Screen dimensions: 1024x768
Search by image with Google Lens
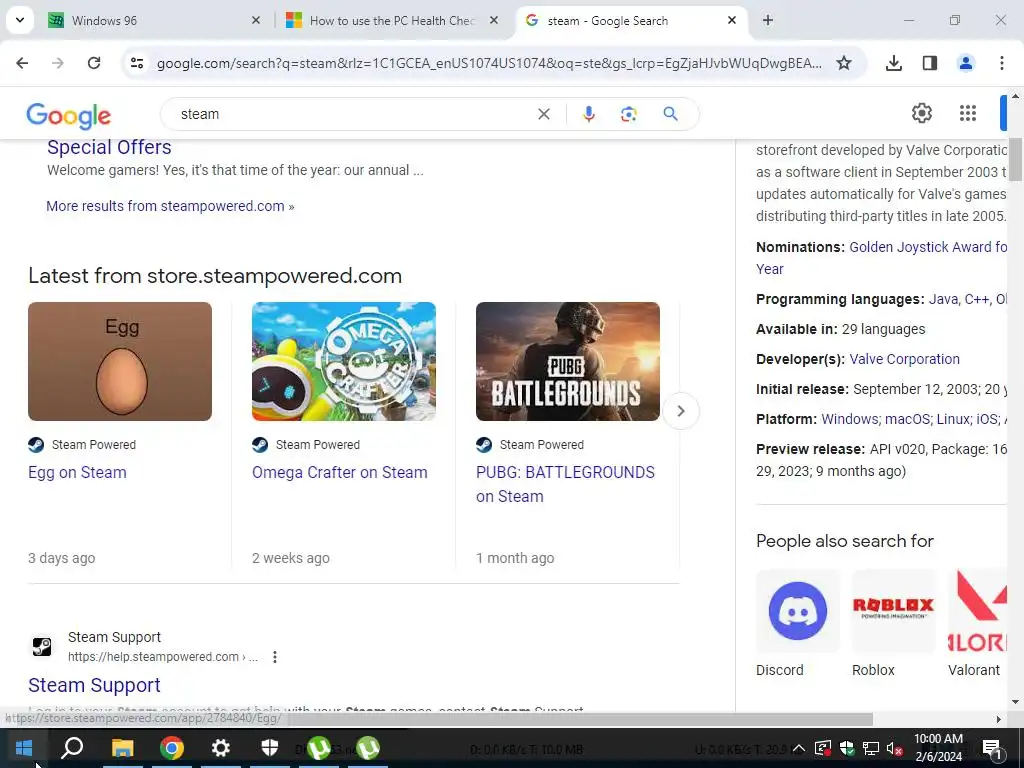click(628, 114)
